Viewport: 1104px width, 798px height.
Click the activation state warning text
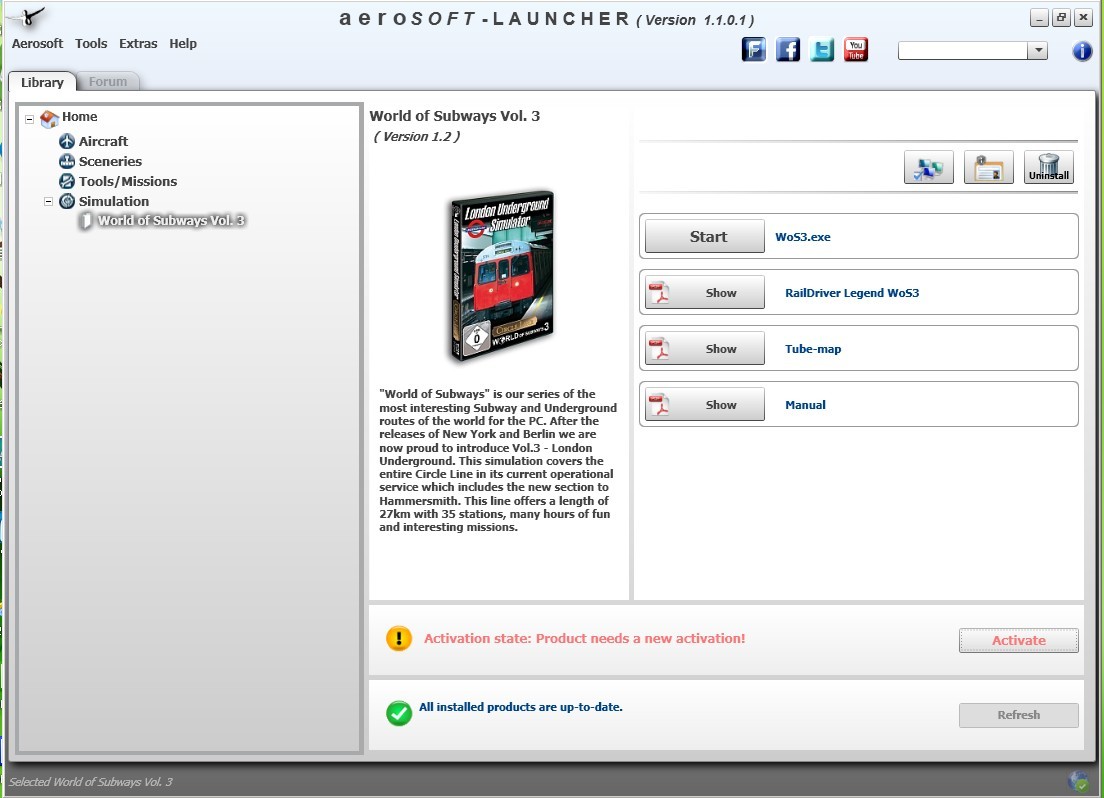tap(584, 639)
